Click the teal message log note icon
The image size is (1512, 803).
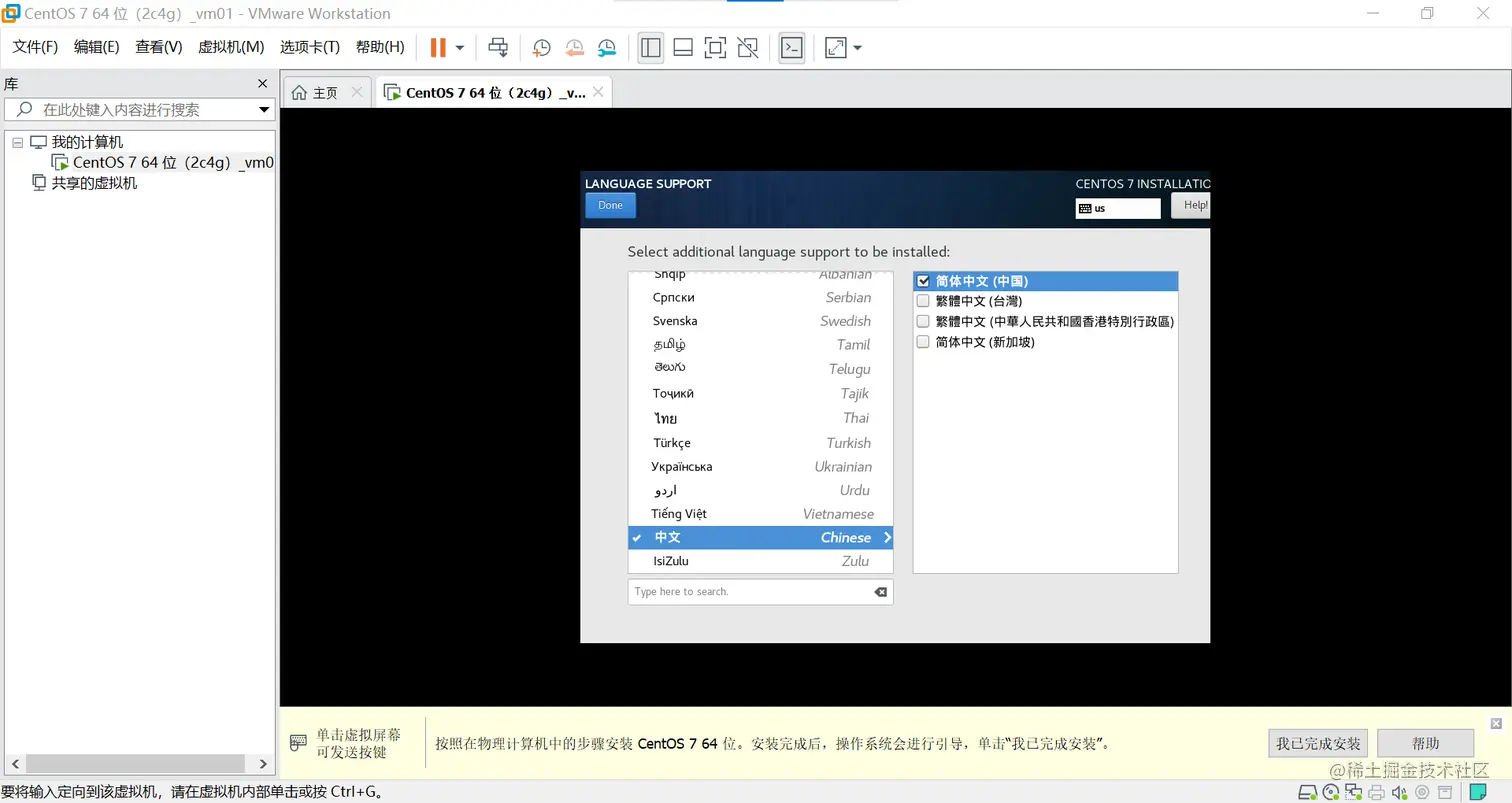[1477, 793]
